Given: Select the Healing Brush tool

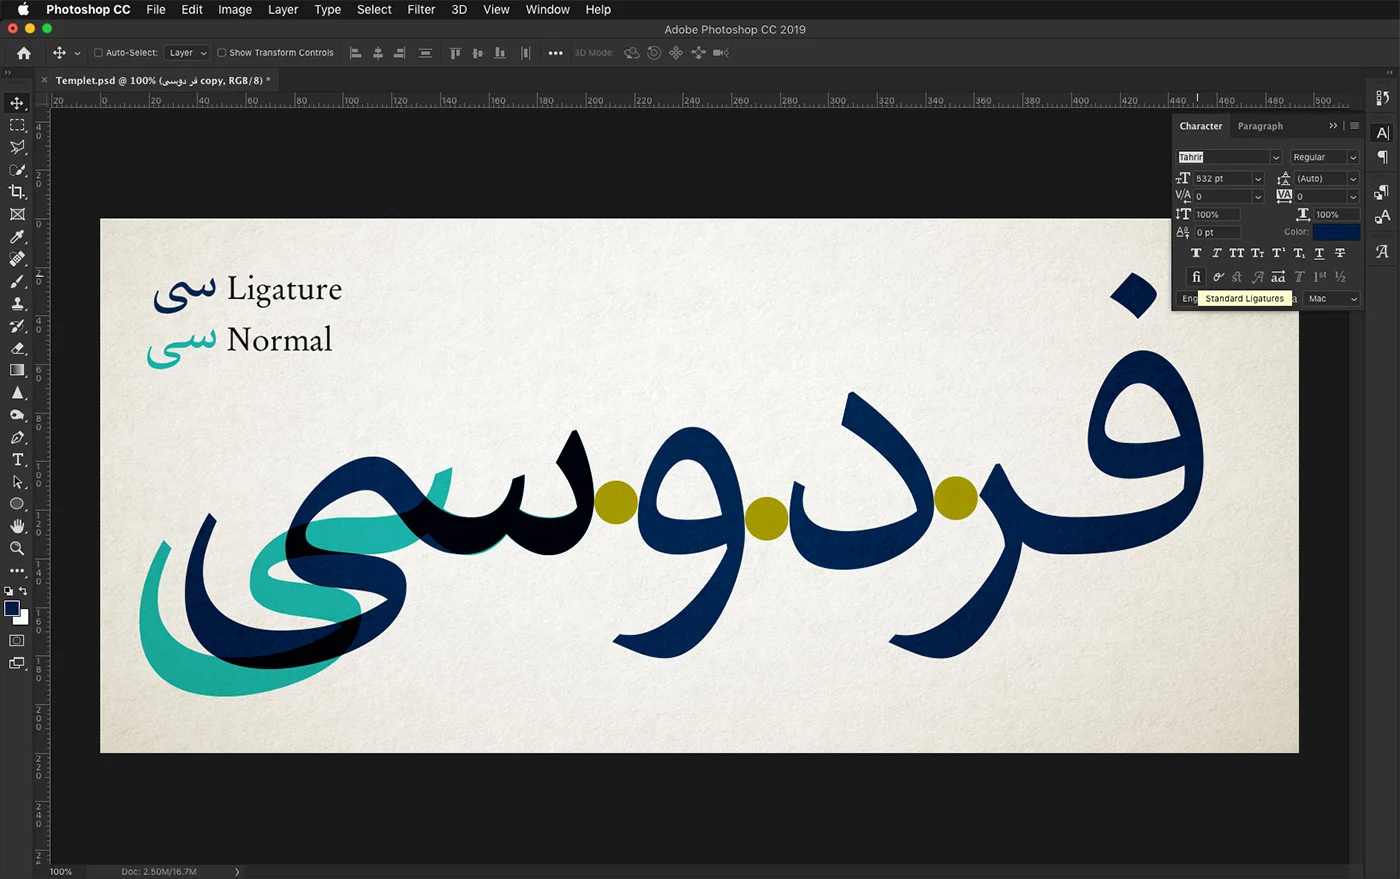Looking at the screenshot, I should (x=17, y=259).
